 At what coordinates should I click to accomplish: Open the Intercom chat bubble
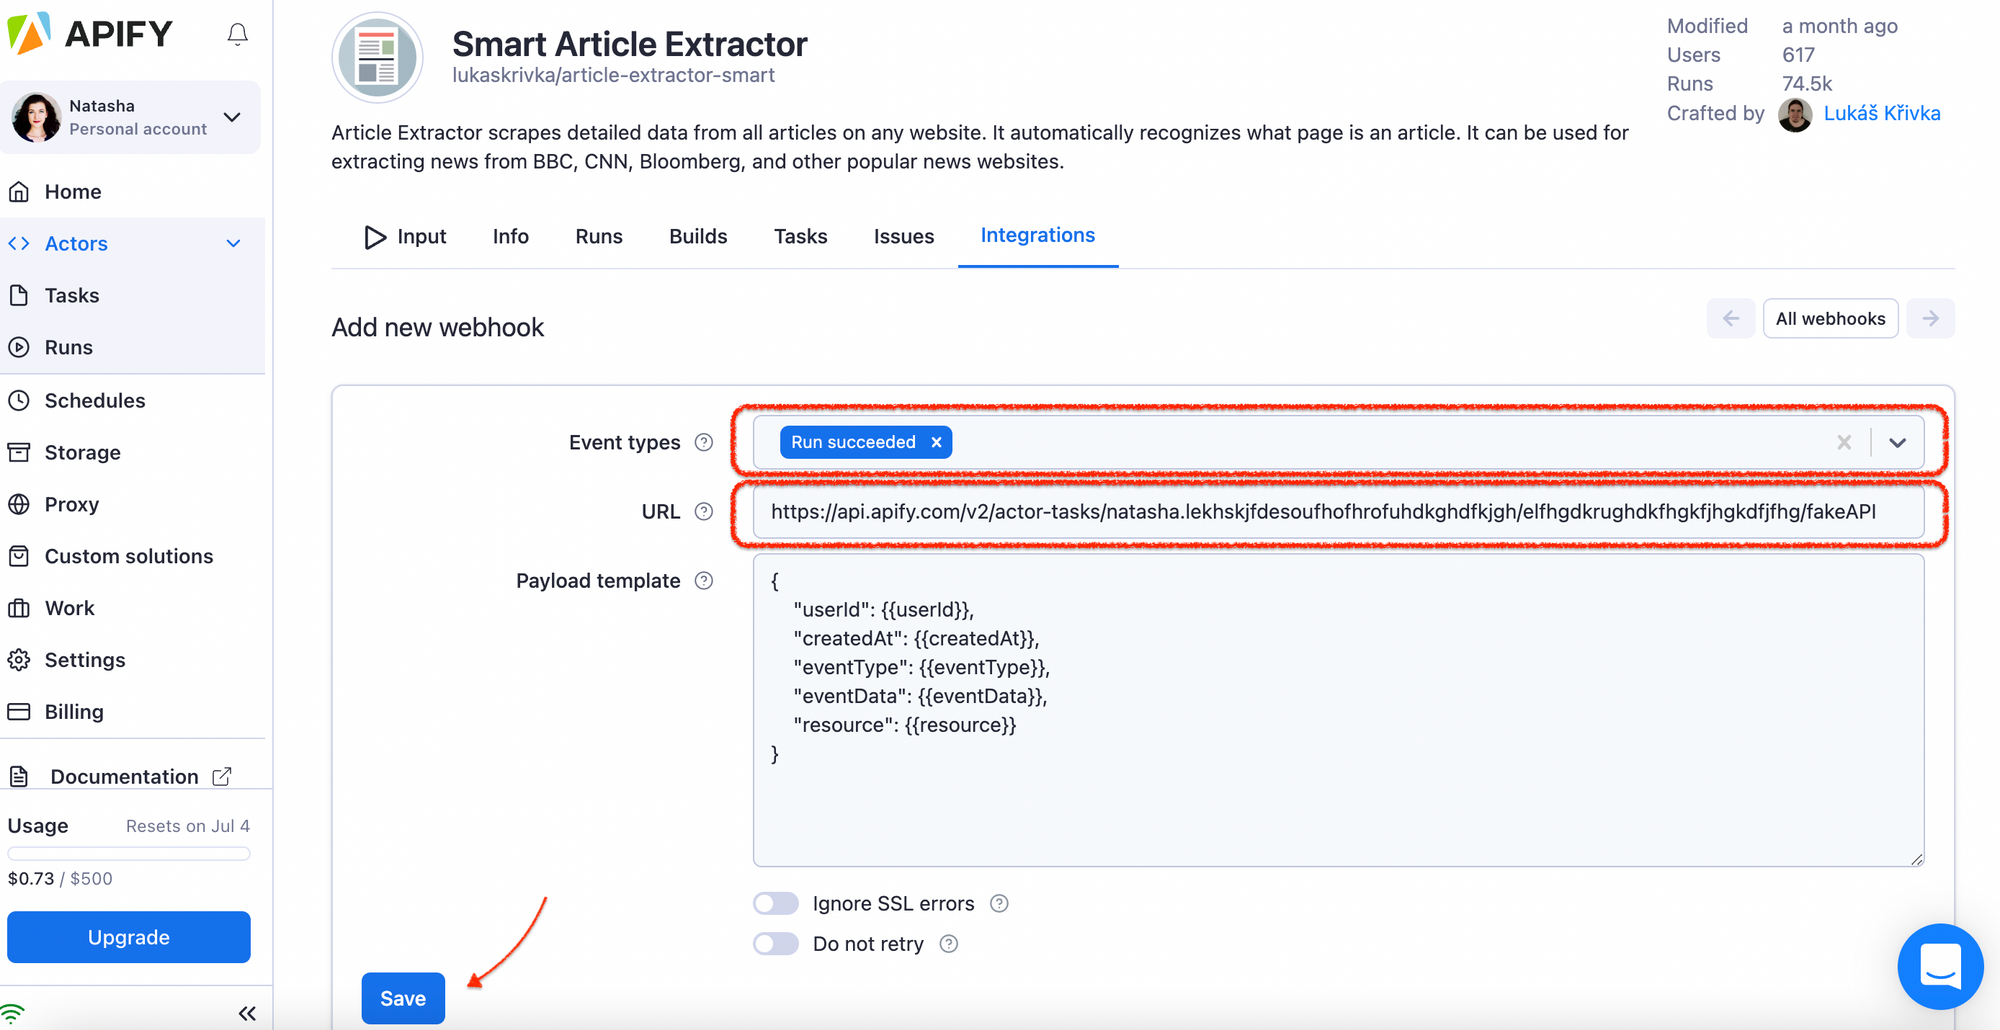click(x=1940, y=966)
